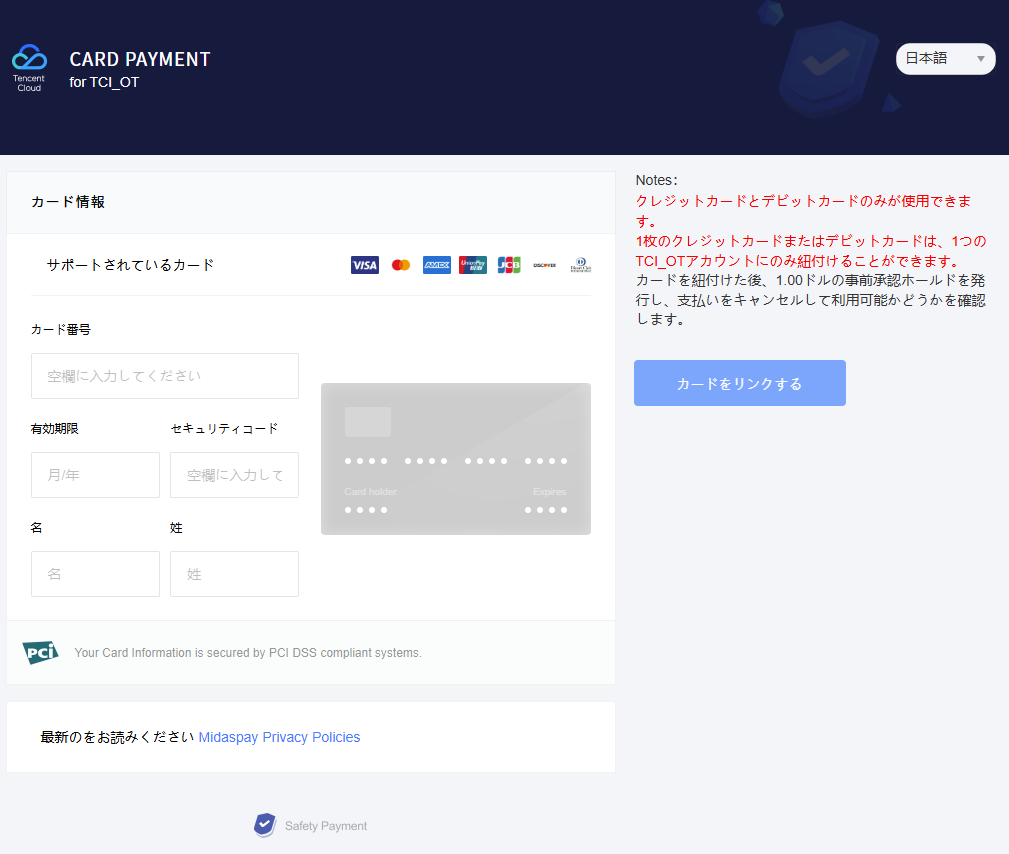Click the Discover card icon
Screen dimensions: 1009x854
tap(544, 265)
